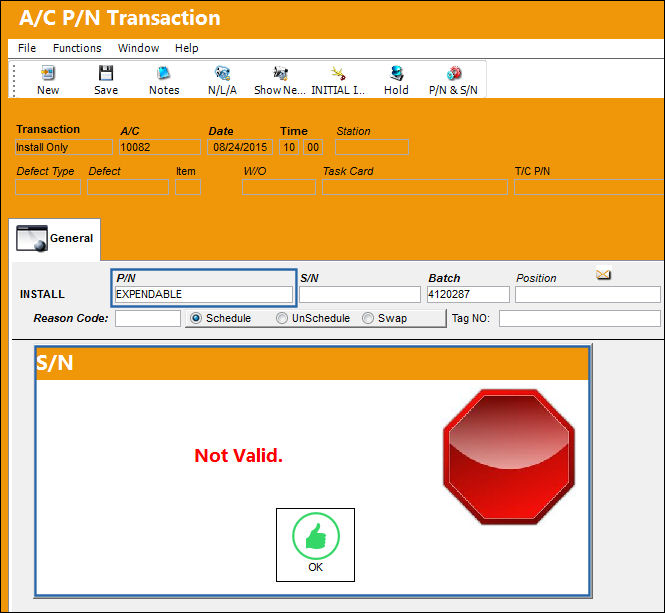The image size is (665, 613).
Task: Click the Reason Code input field
Action: tap(148, 319)
